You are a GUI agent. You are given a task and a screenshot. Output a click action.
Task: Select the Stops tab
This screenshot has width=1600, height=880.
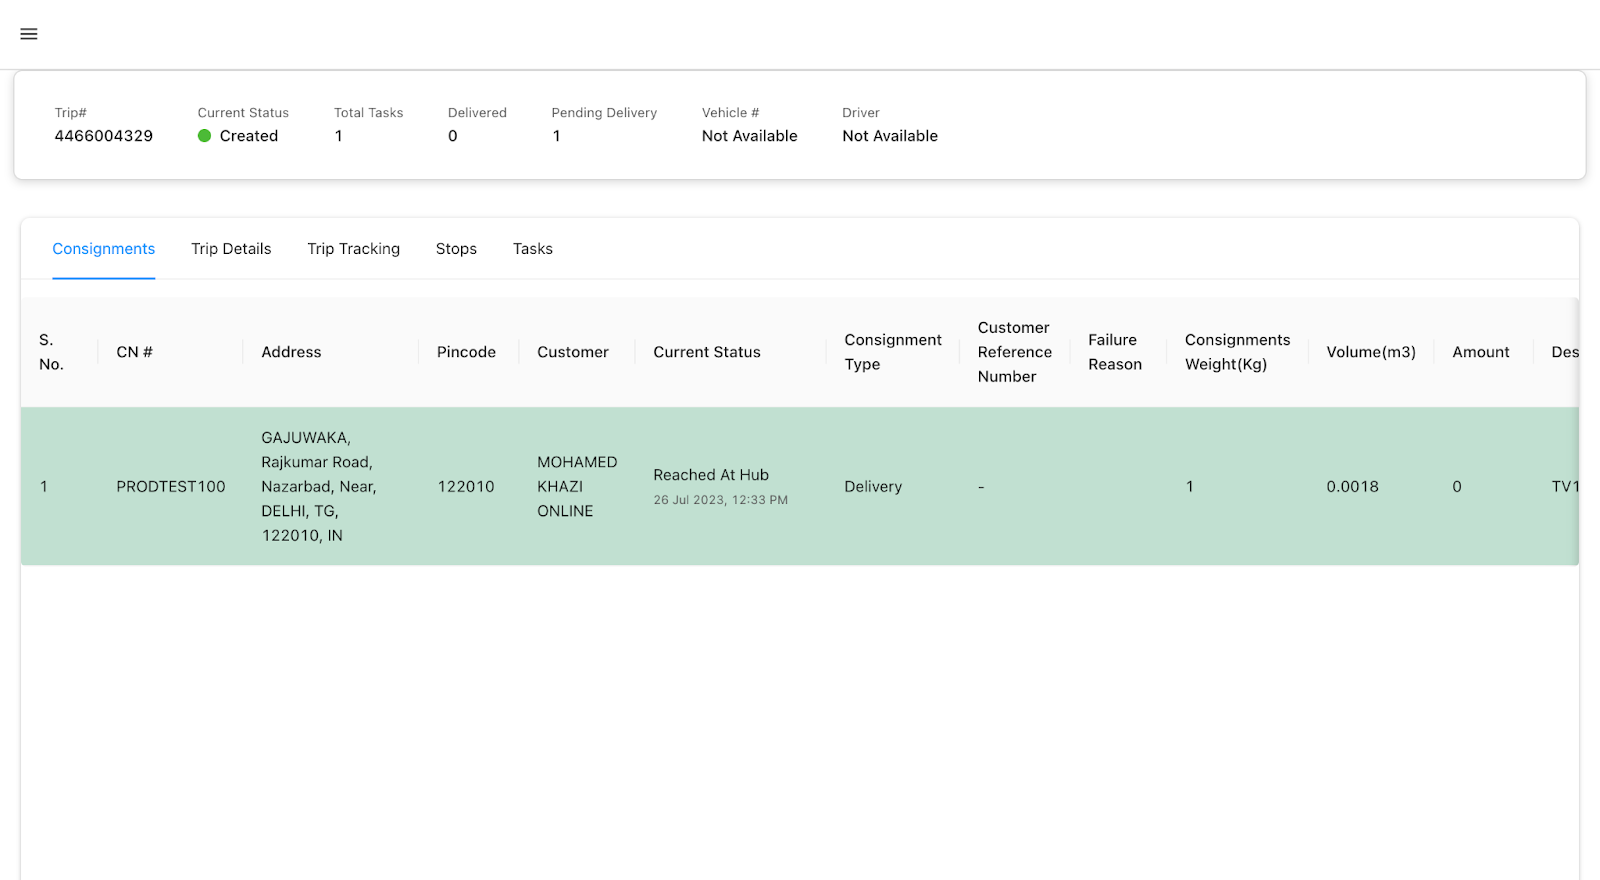click(456, 249)
